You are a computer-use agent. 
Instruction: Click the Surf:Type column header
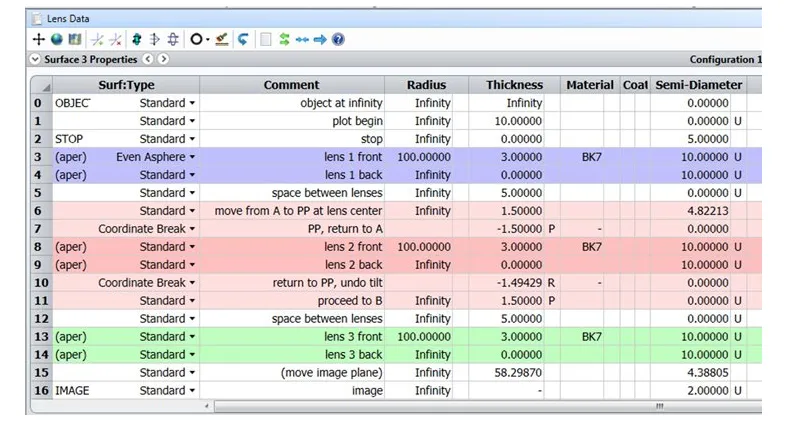[x=126, y=85]
